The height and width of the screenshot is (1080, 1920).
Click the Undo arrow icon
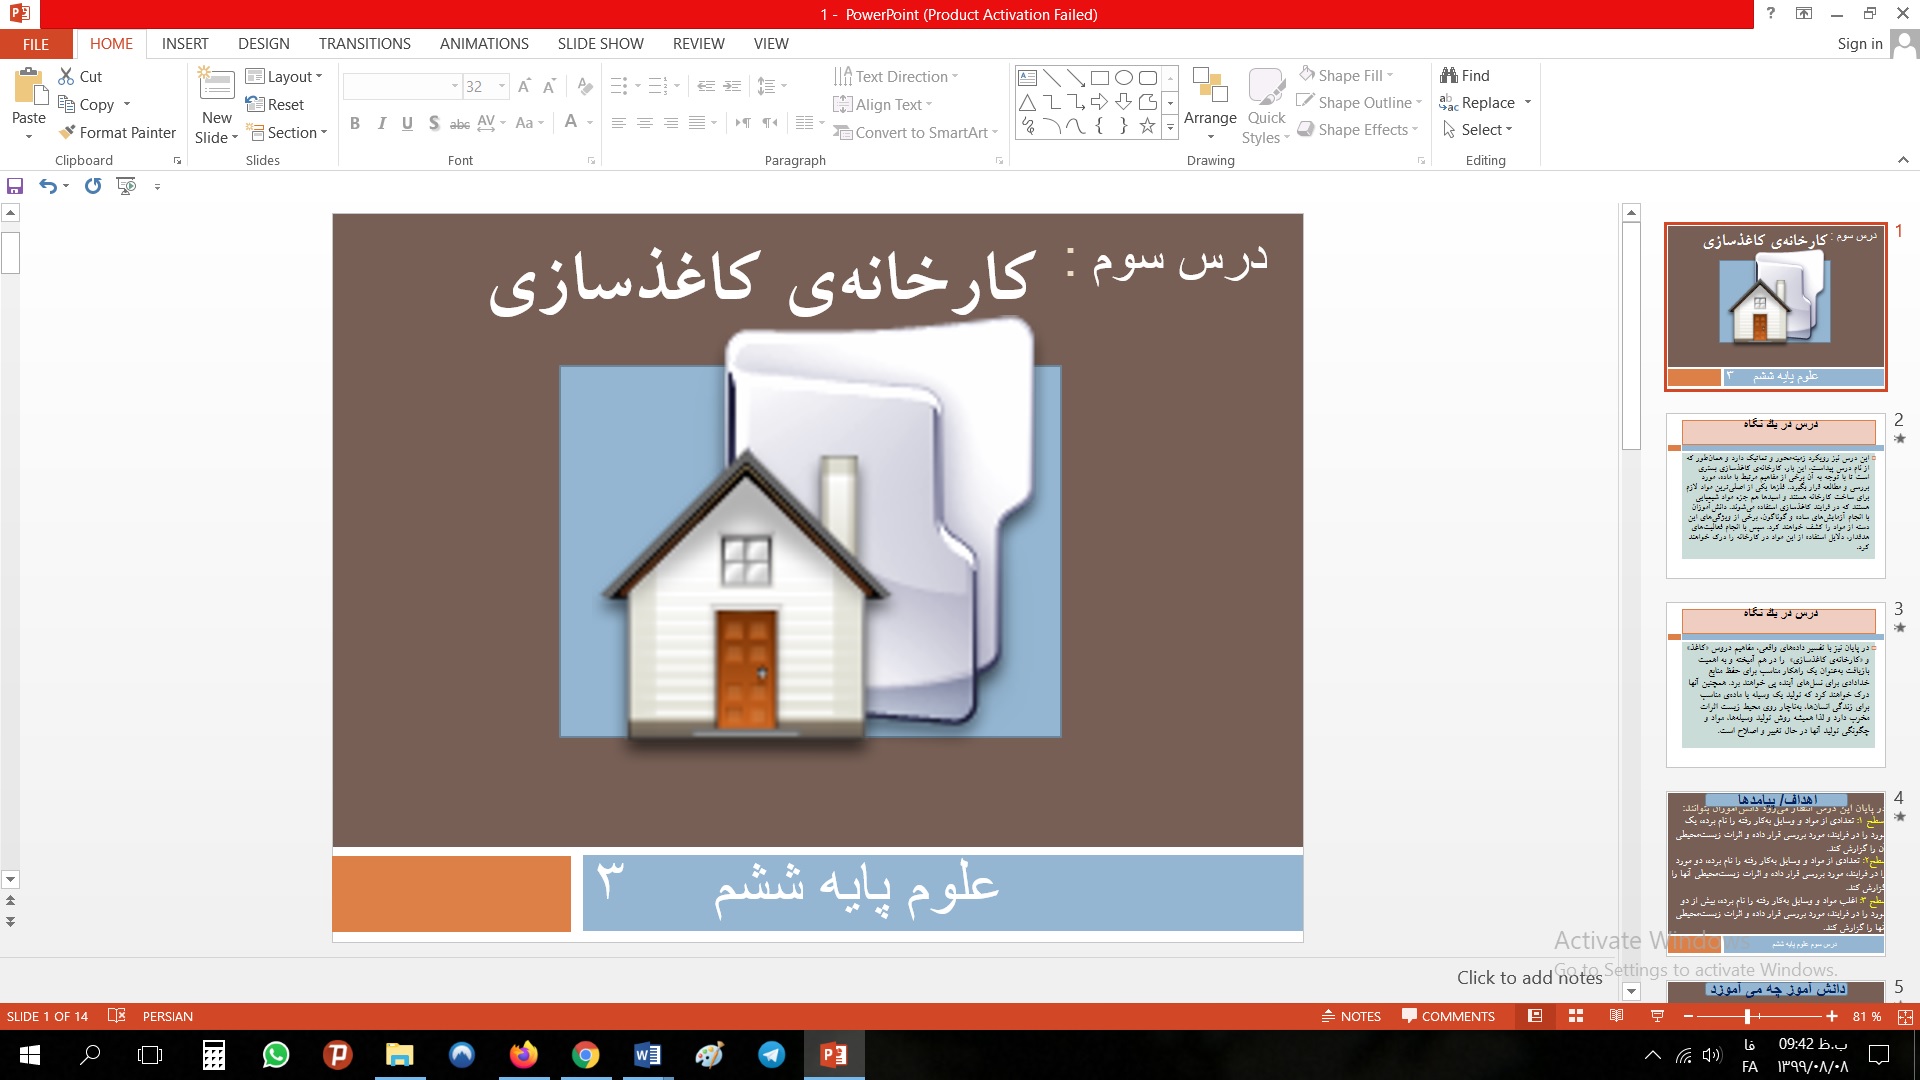47,186
